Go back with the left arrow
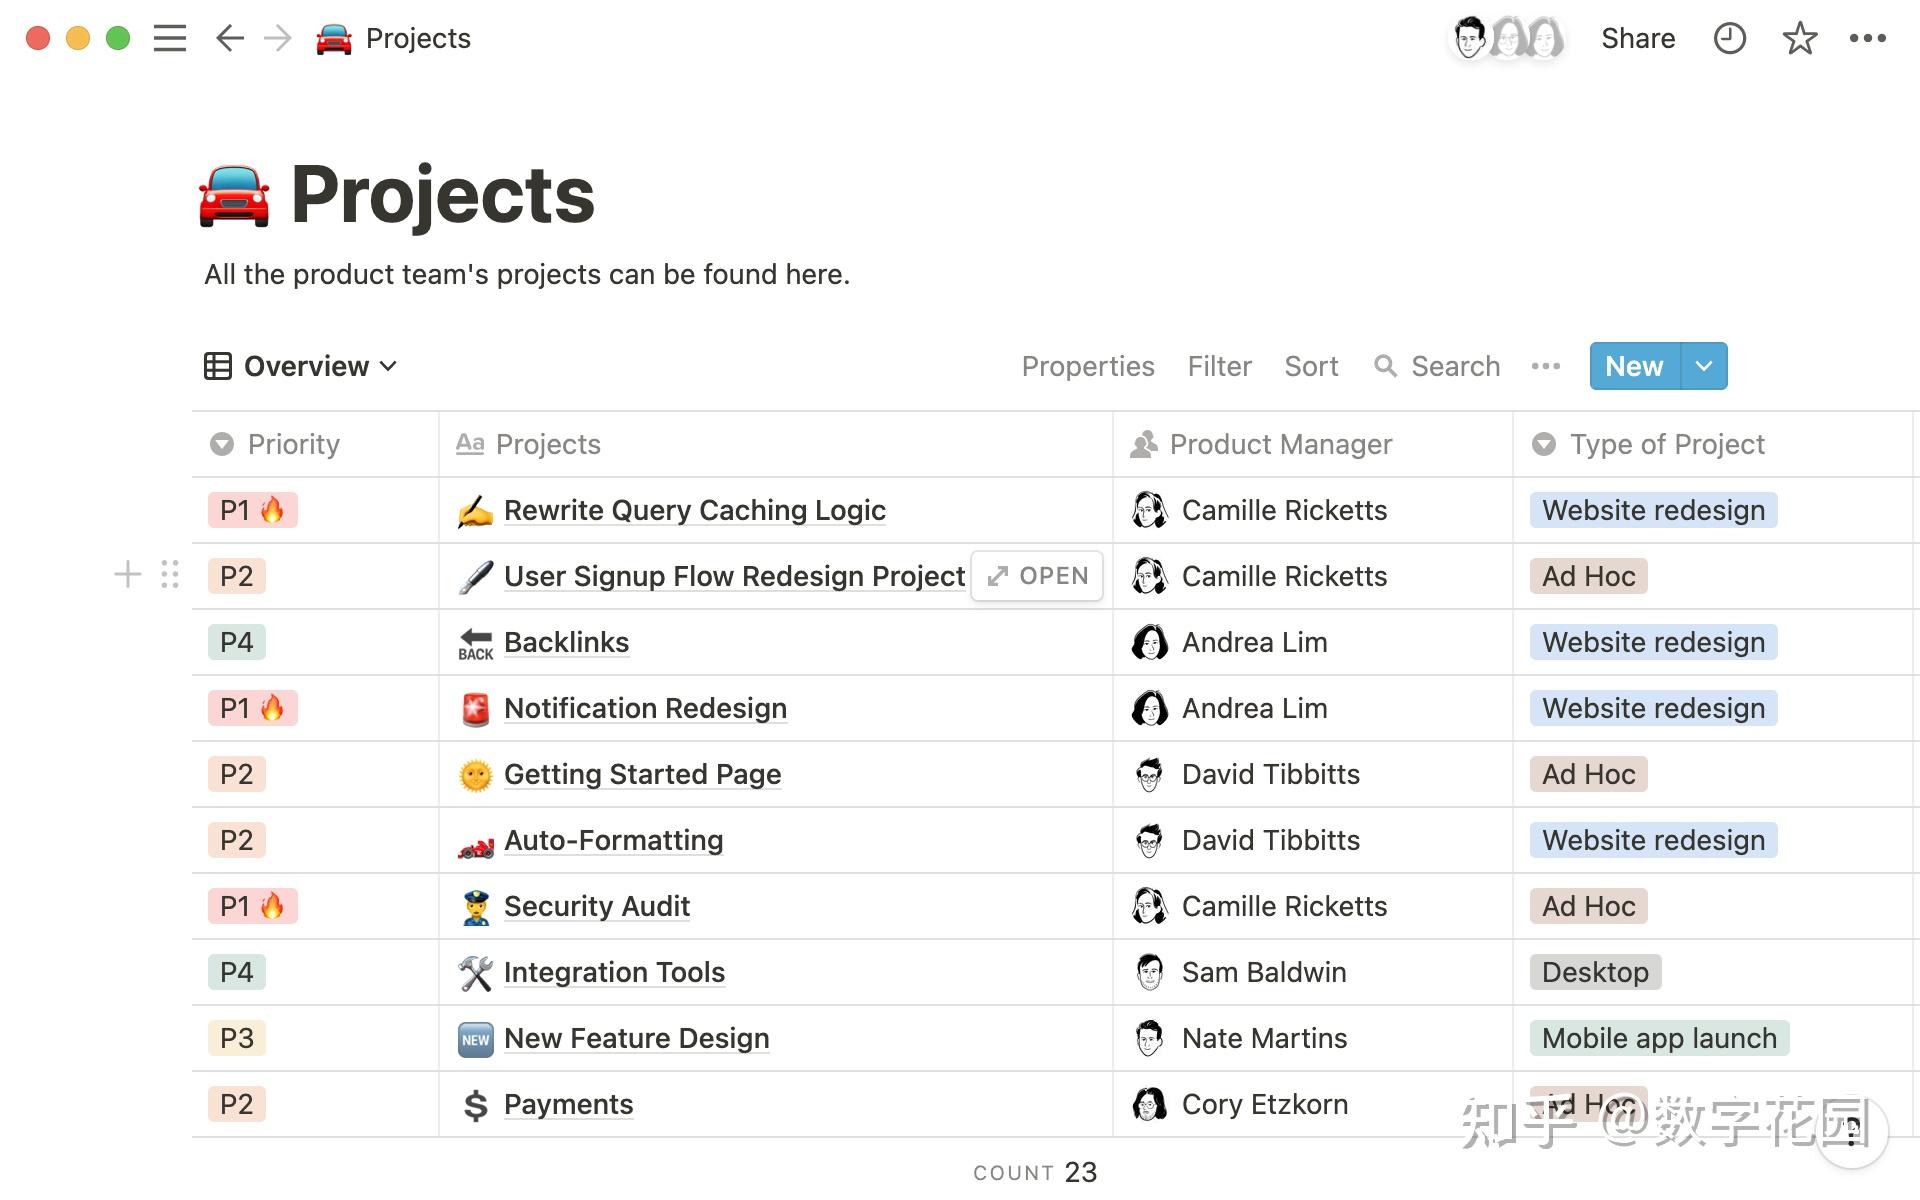This screenshot has width=1920, height=1200. point(229,38)
